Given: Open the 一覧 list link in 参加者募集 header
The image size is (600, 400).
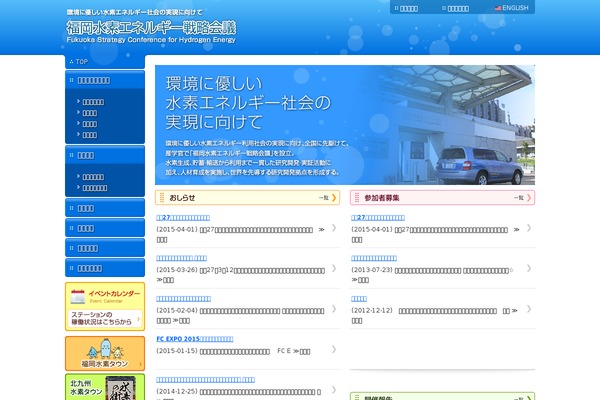Looking at the screenshot, I should (x=523, y=198).
